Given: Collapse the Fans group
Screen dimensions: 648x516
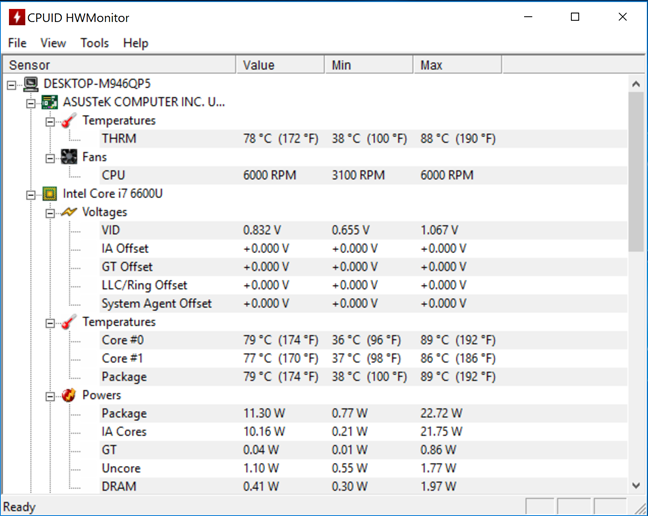Looking at the screenshot, I should tap(50, 159).
